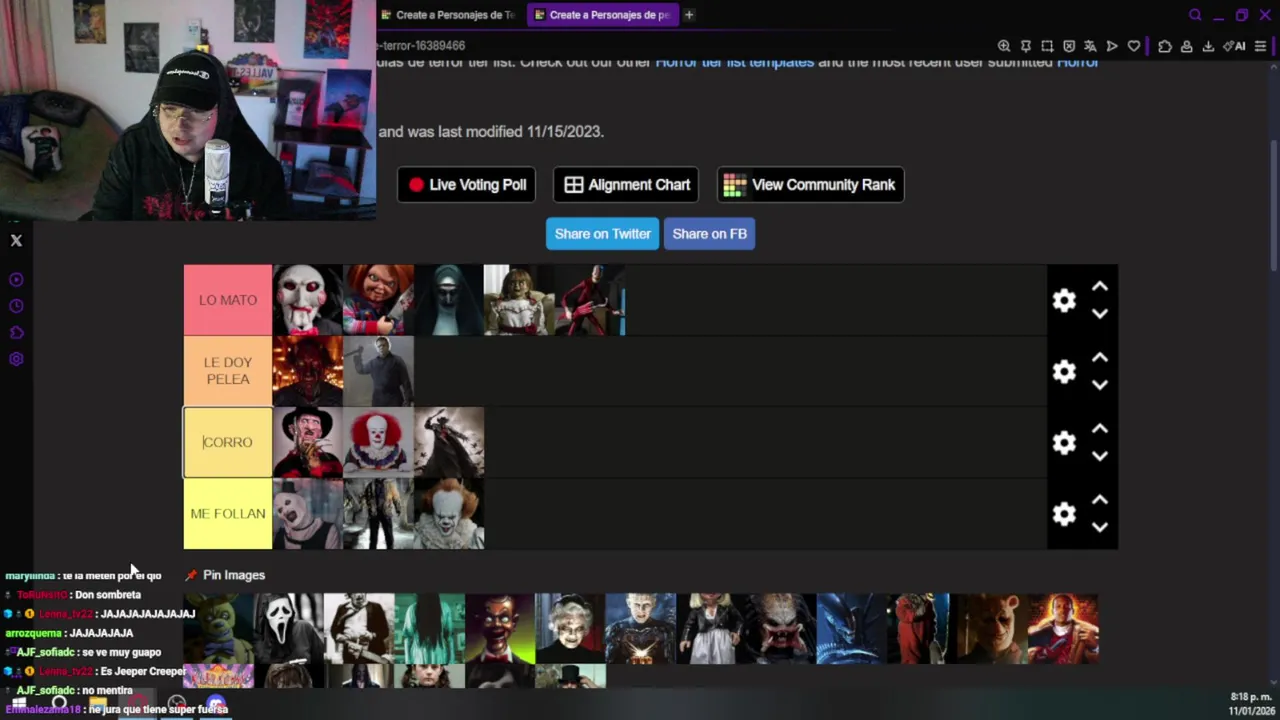Move ME FOLLAN tier up
Viewport: 1280px width, 720px height.
[1100, 500]
